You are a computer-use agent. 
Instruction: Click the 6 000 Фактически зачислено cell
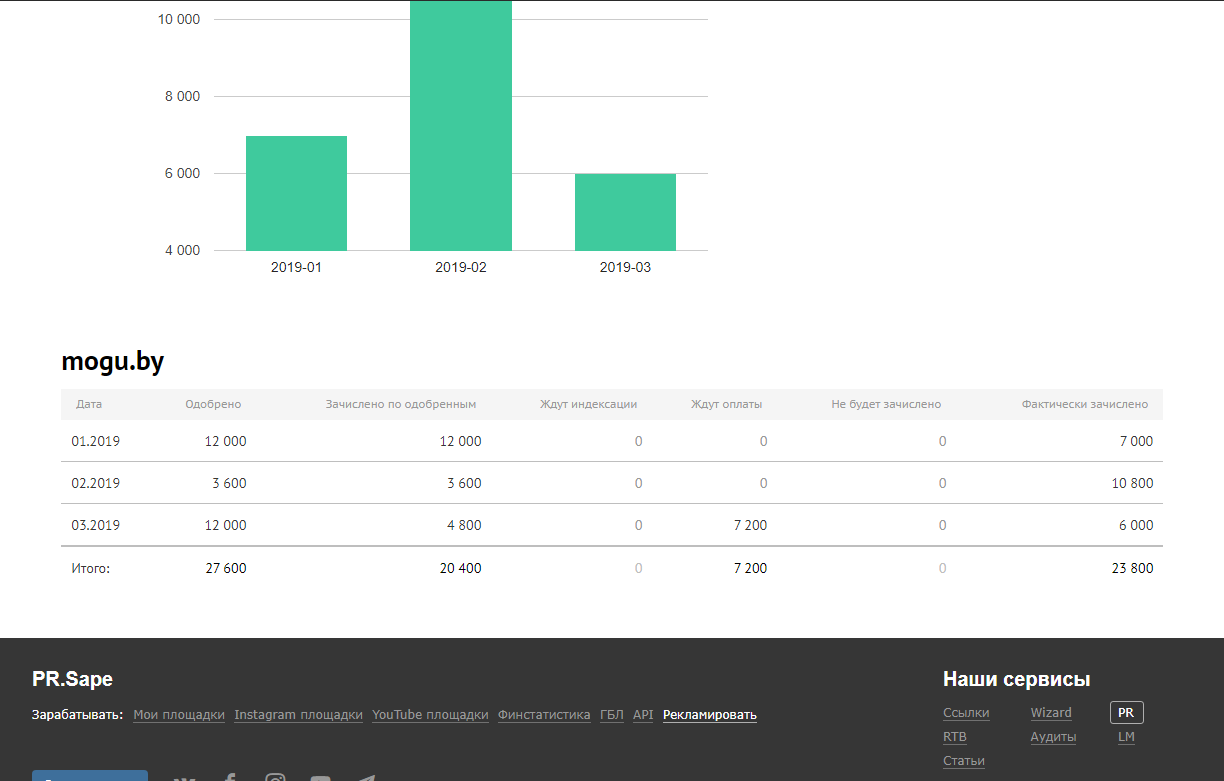[1136, 525]
